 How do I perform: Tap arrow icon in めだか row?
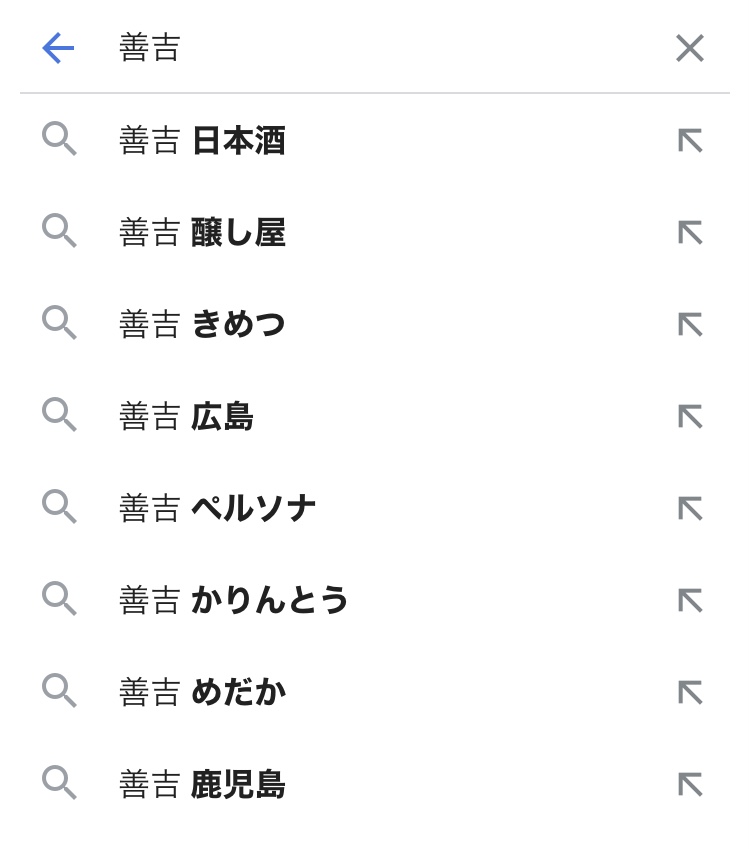(690, 693)
